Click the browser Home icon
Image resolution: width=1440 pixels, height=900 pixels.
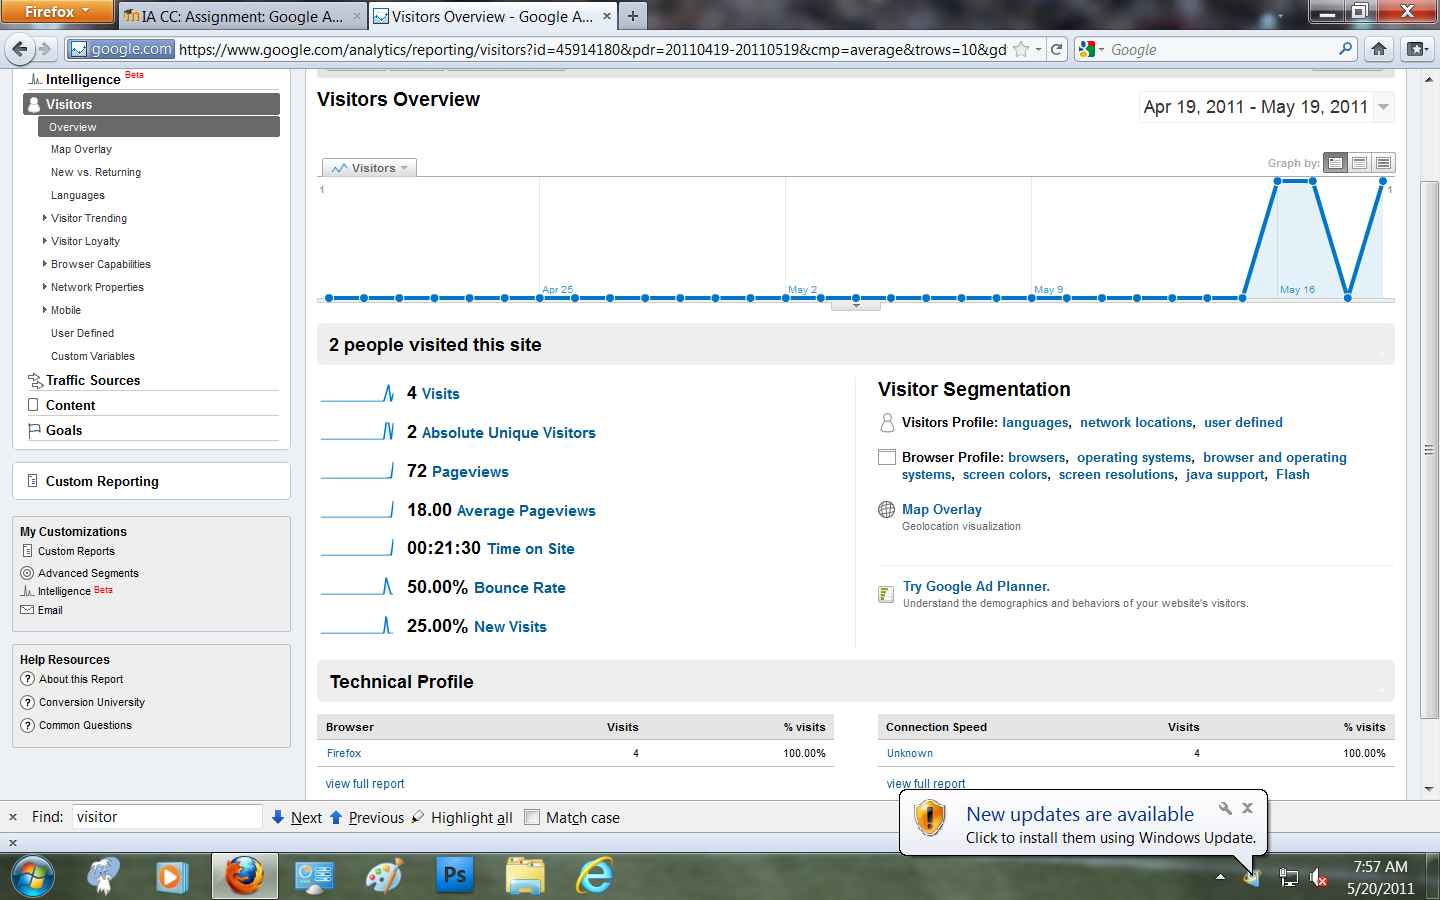1379,49
